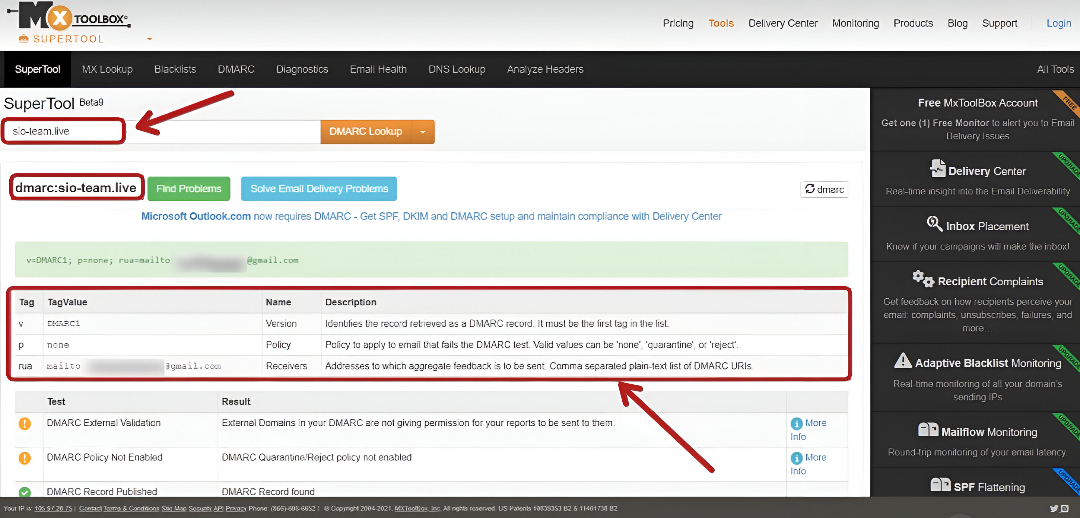
Task: Open the Diagnostics tab
Action: (302, 69)
